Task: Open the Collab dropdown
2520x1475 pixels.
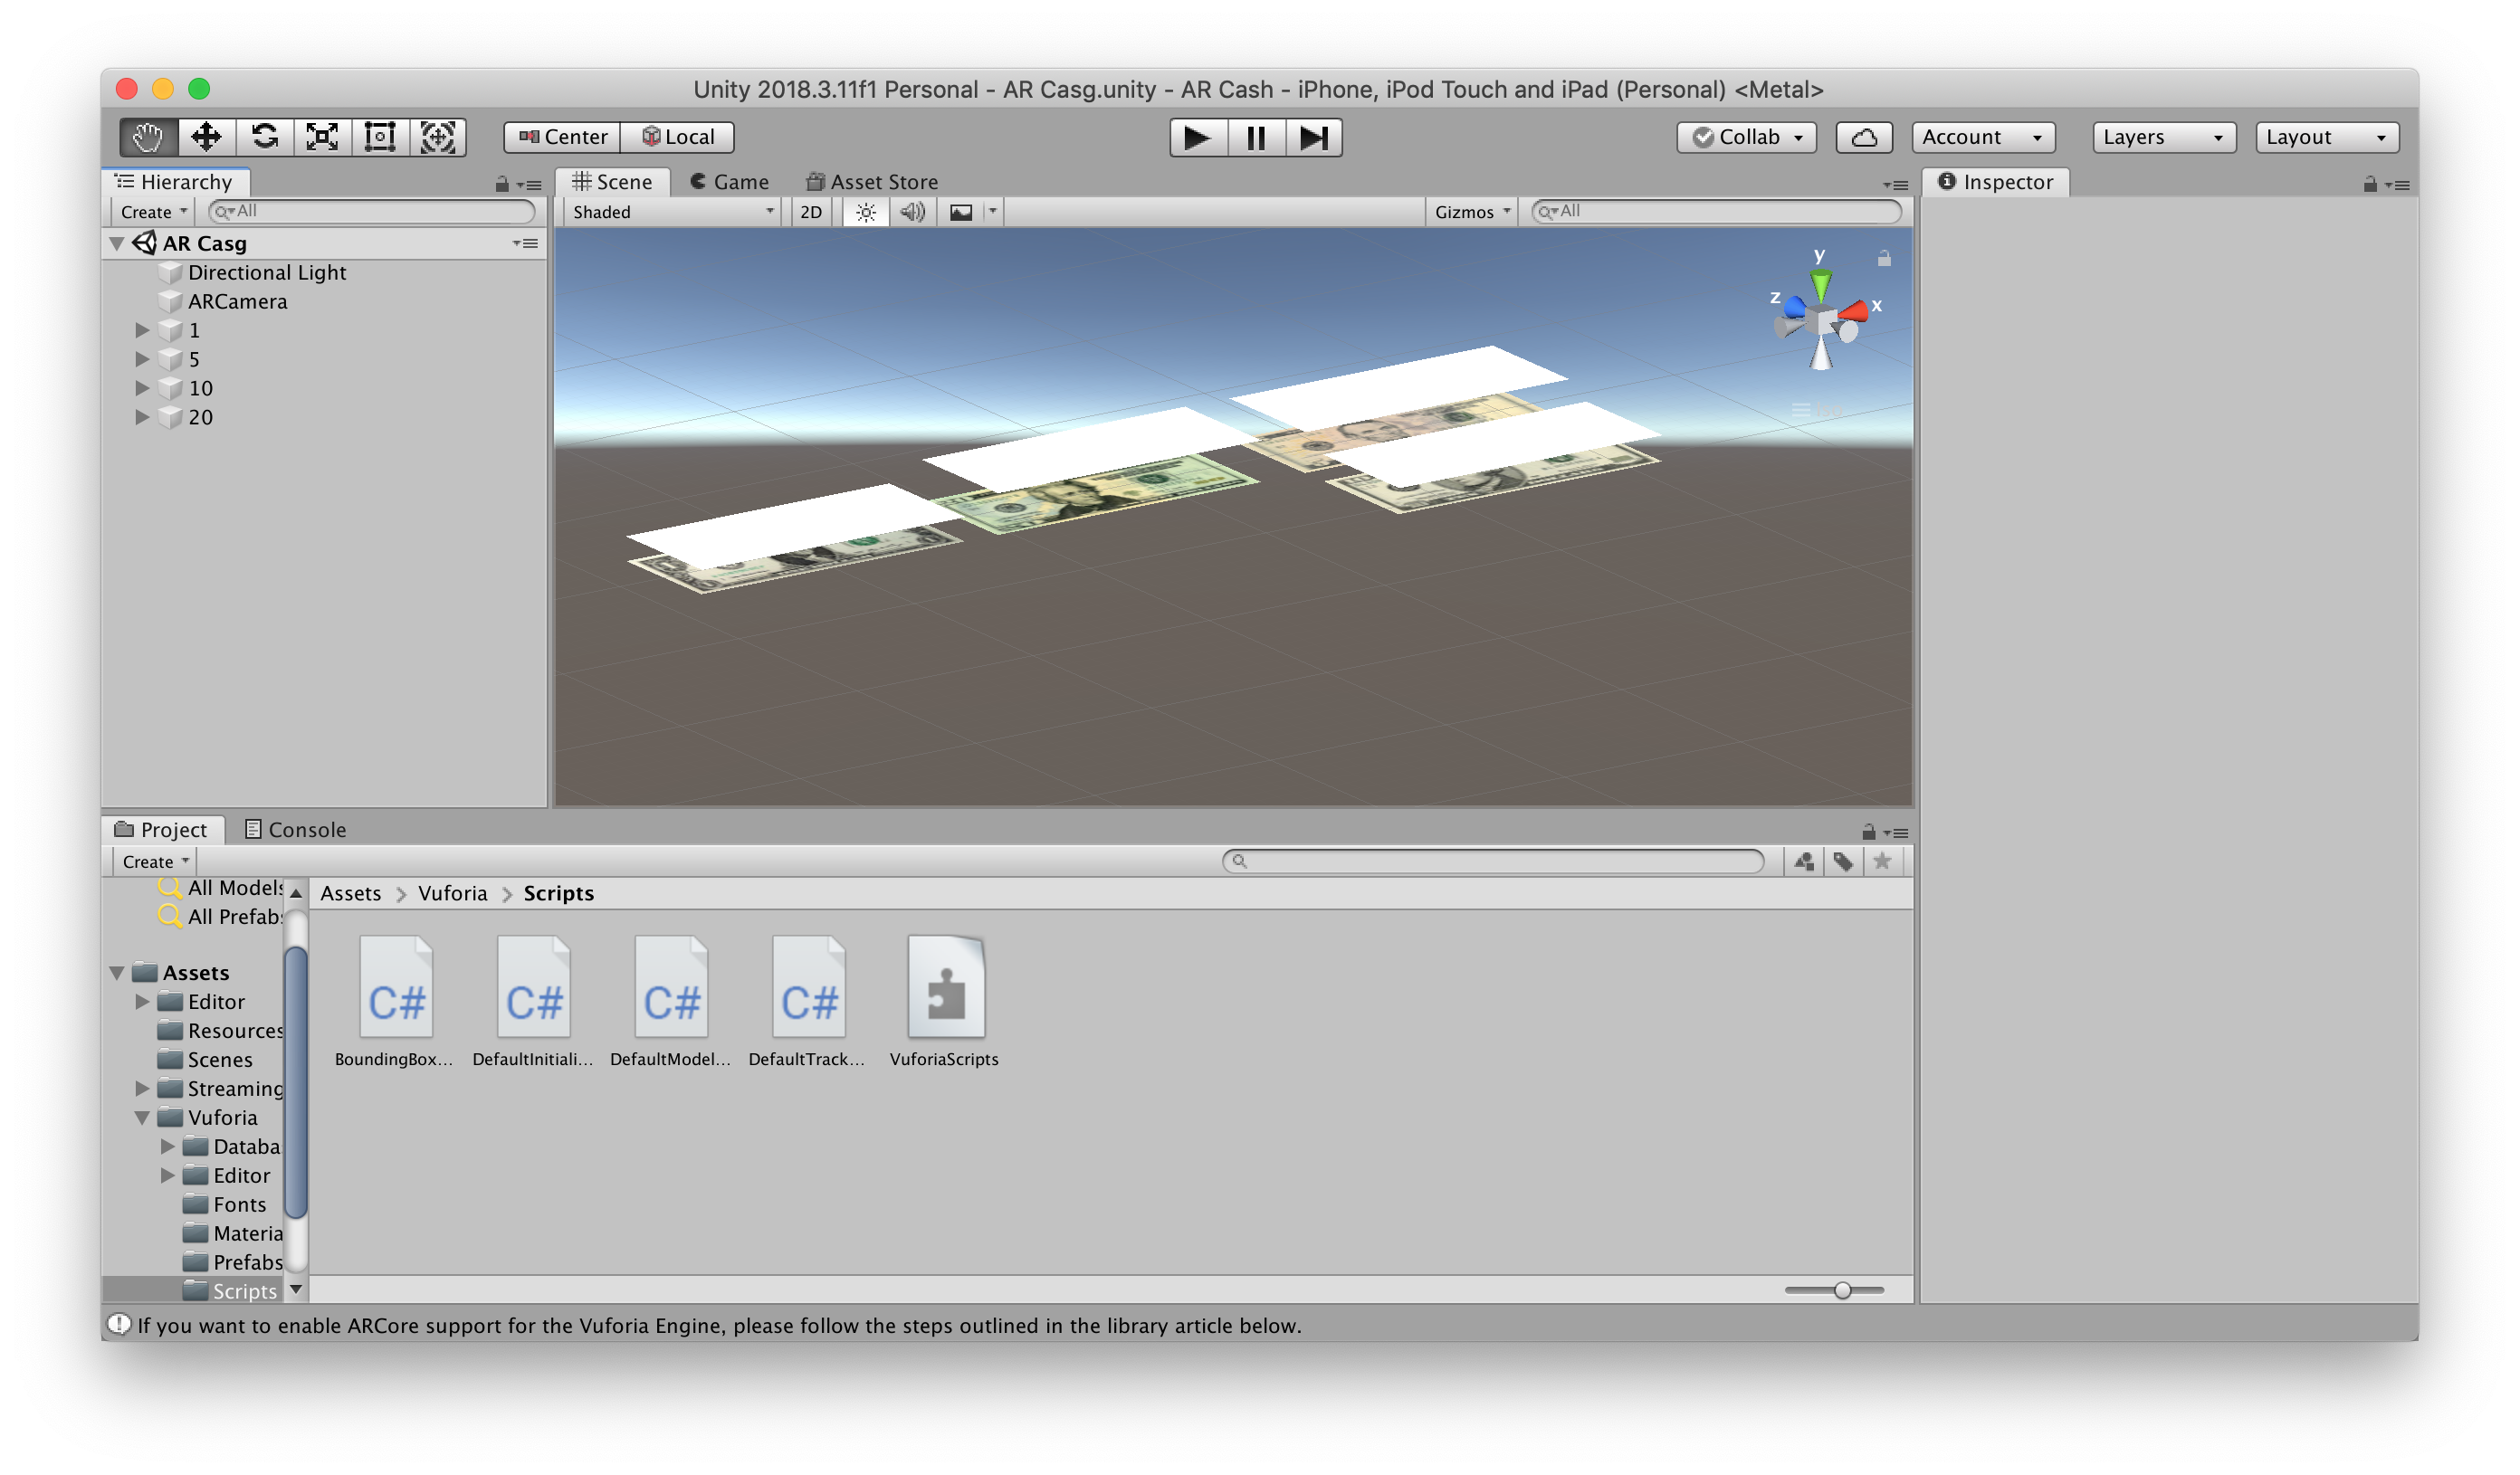Action: point(1746,137)
